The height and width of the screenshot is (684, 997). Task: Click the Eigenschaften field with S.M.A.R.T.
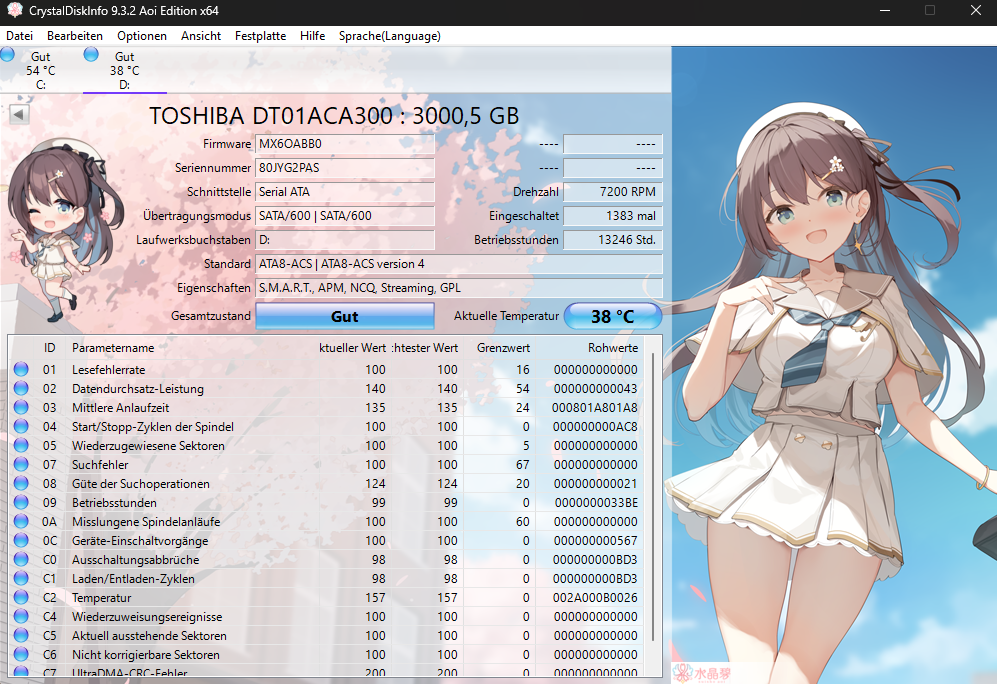[458, 288]
